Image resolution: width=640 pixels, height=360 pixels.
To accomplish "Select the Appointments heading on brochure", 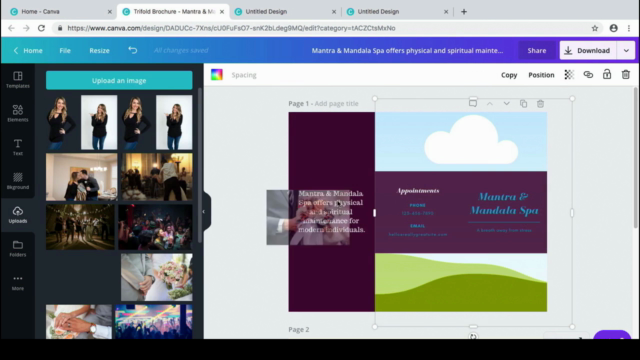I will pyautogui.click(x=418, y=191).
